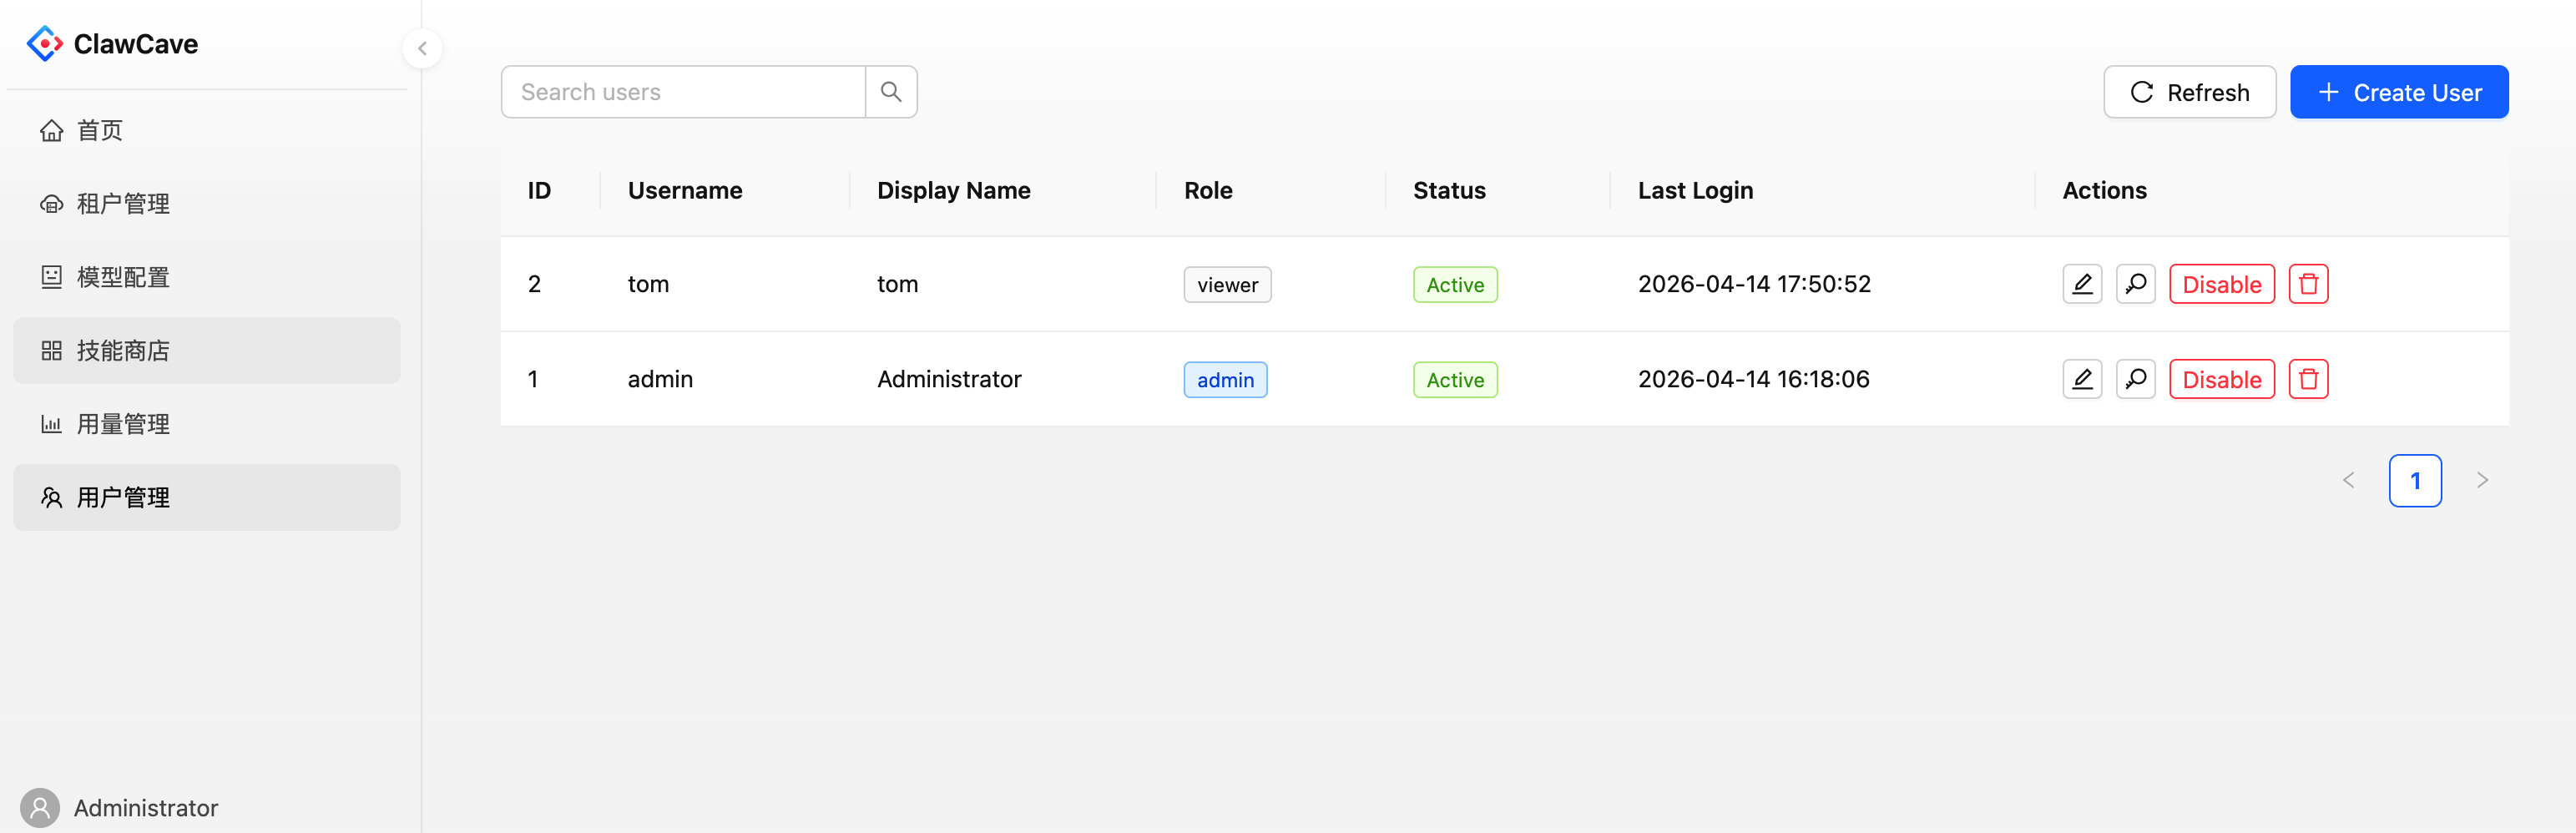Open 租户管理 in the sidebar
This screenshot has height=833, width=2576.
point(122,204)
